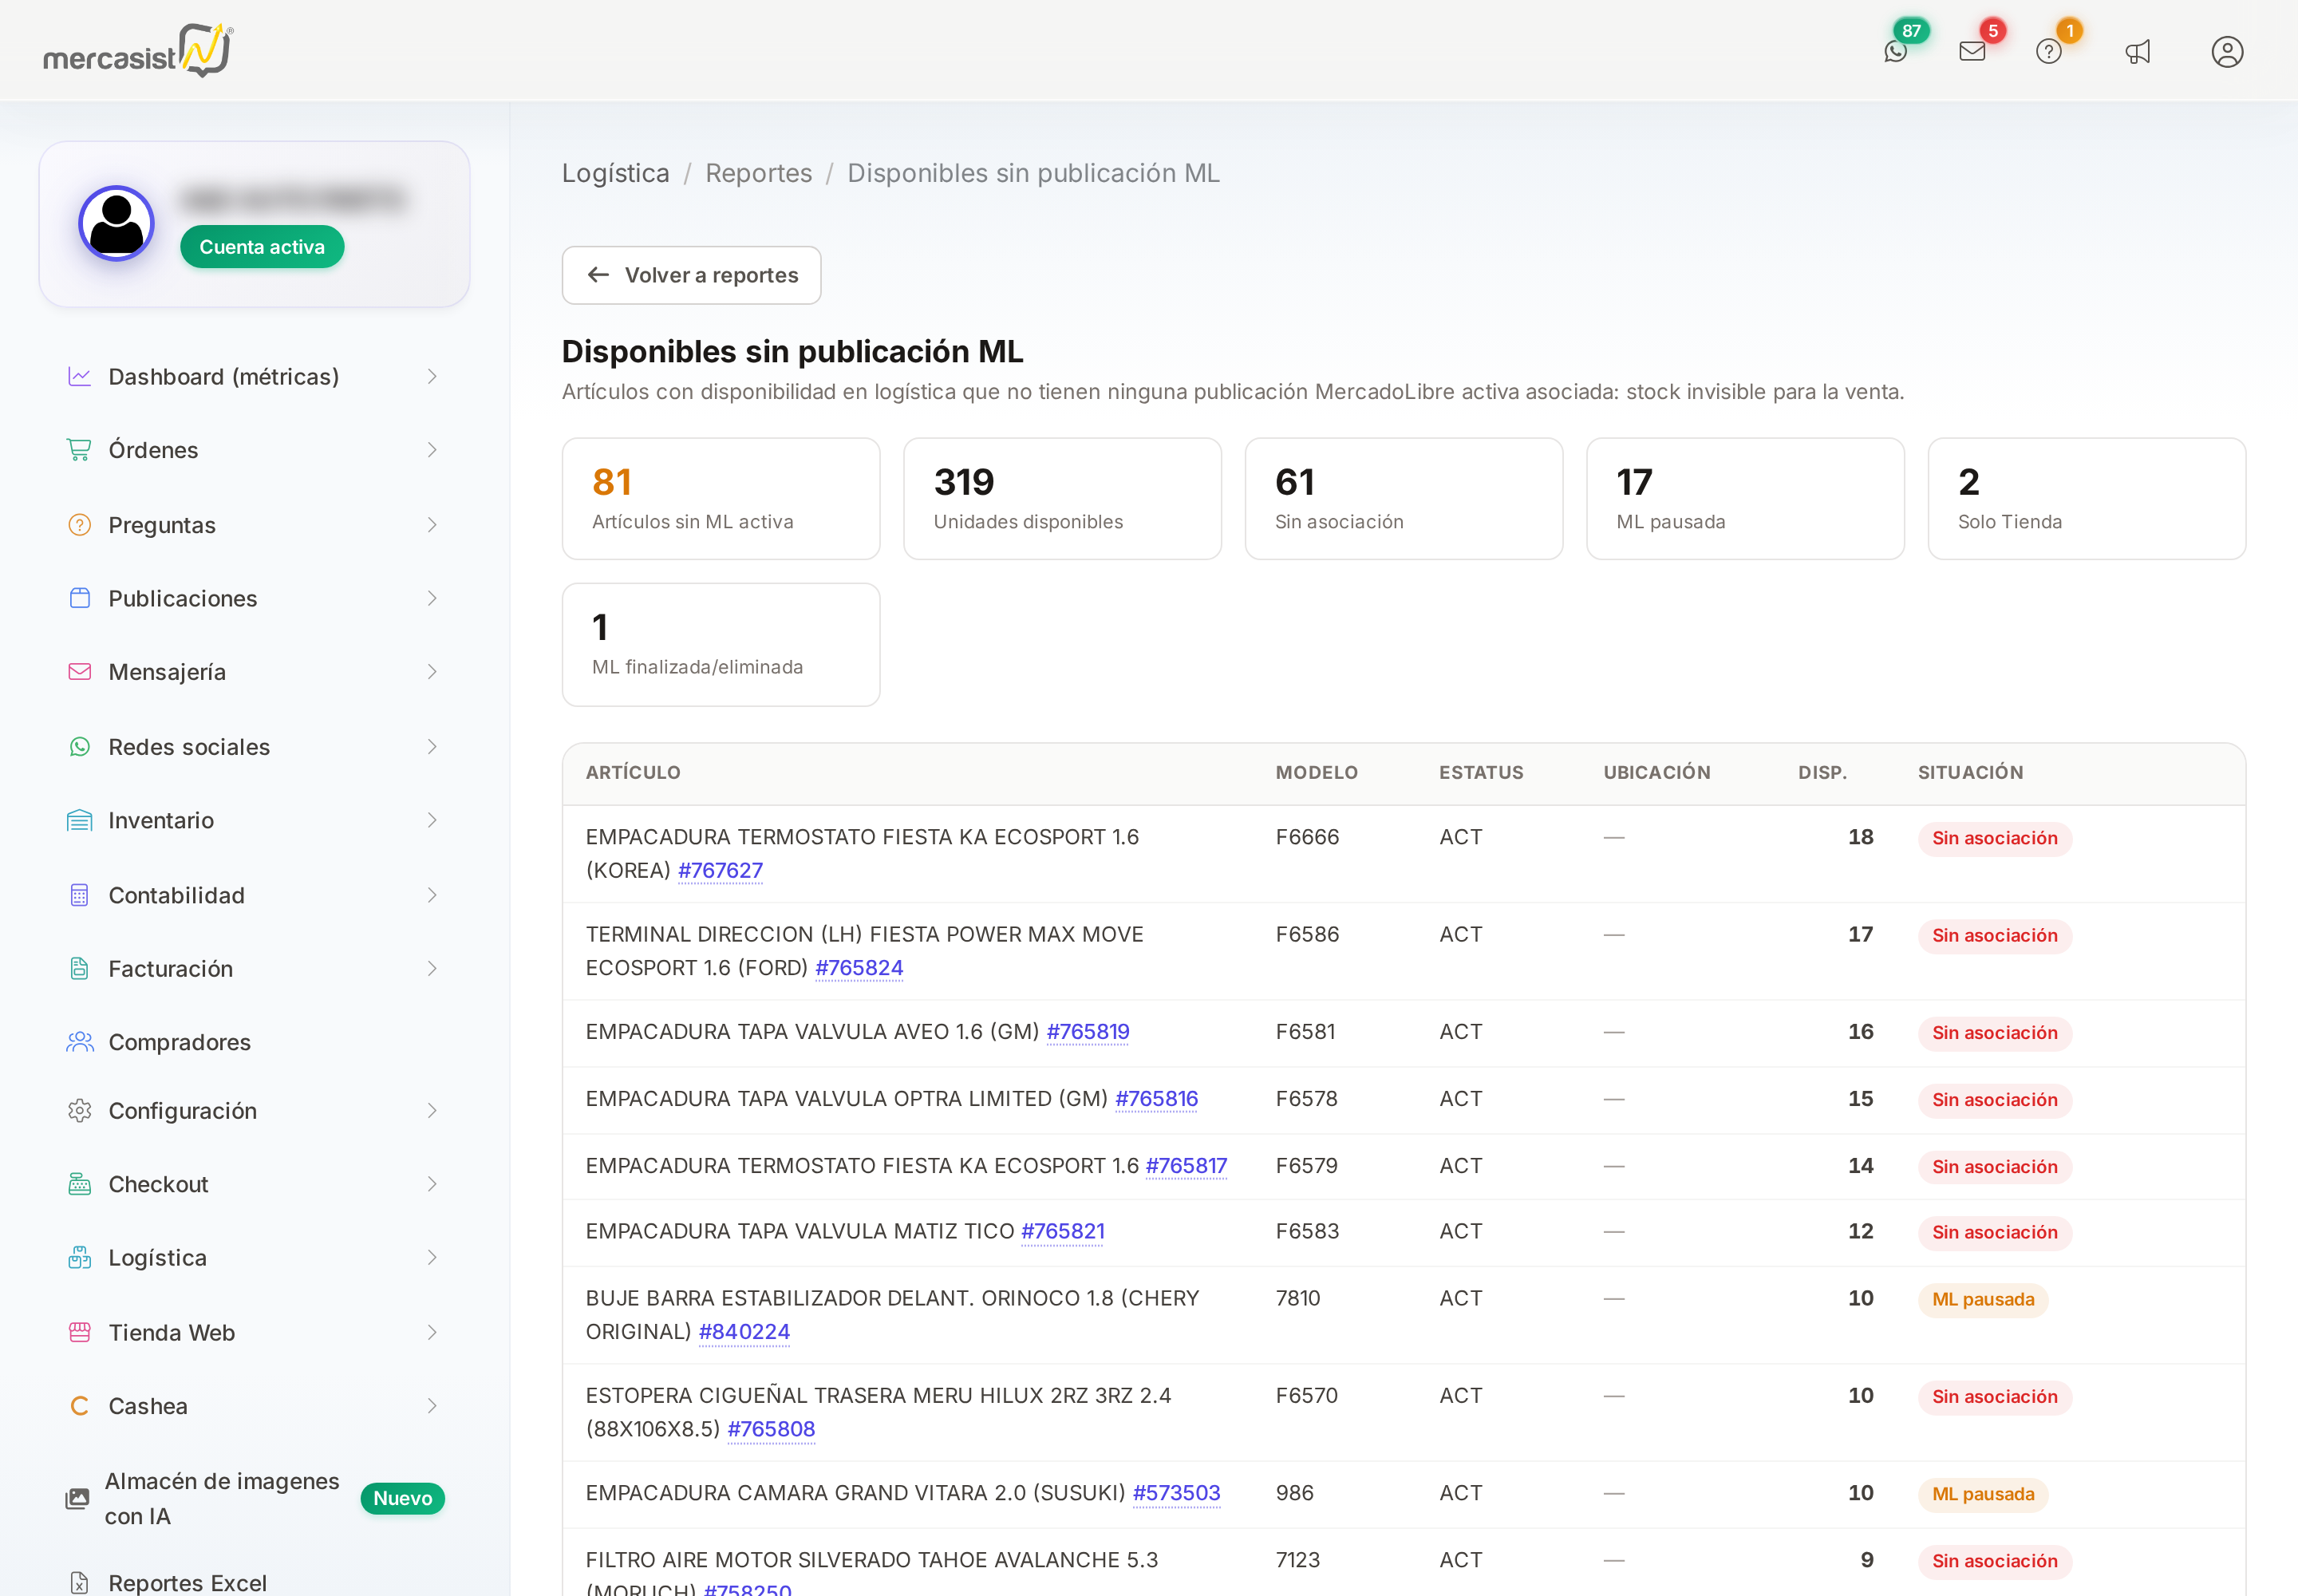The image size is (2298, 1596).
Task: Click the Contabilidad calculator icon
Action: [79, 895]
